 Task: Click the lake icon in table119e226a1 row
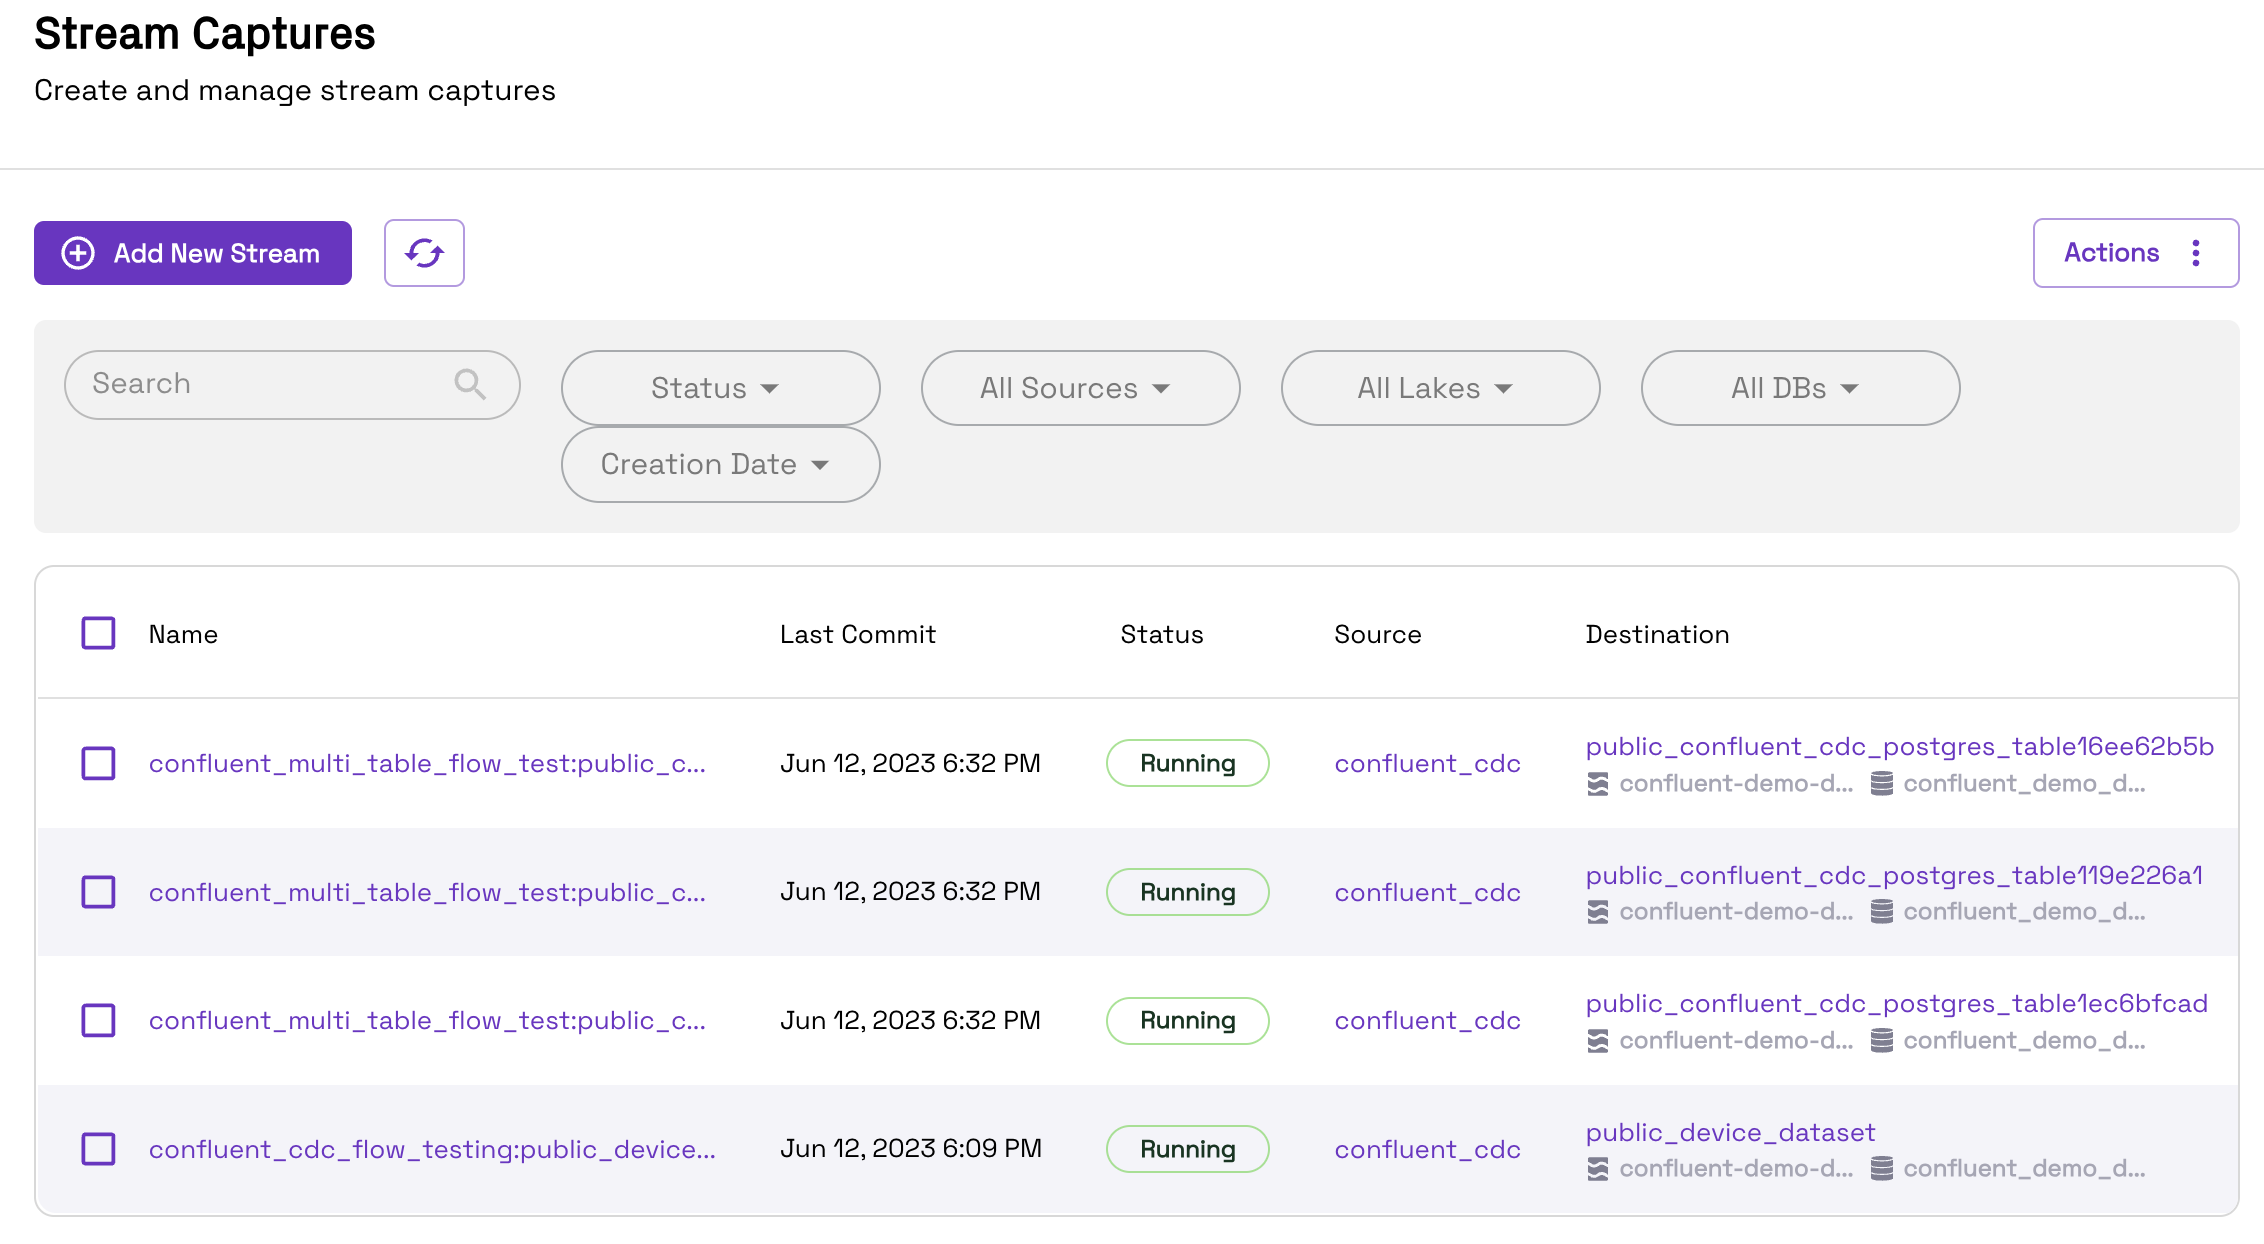point(1598,912)
